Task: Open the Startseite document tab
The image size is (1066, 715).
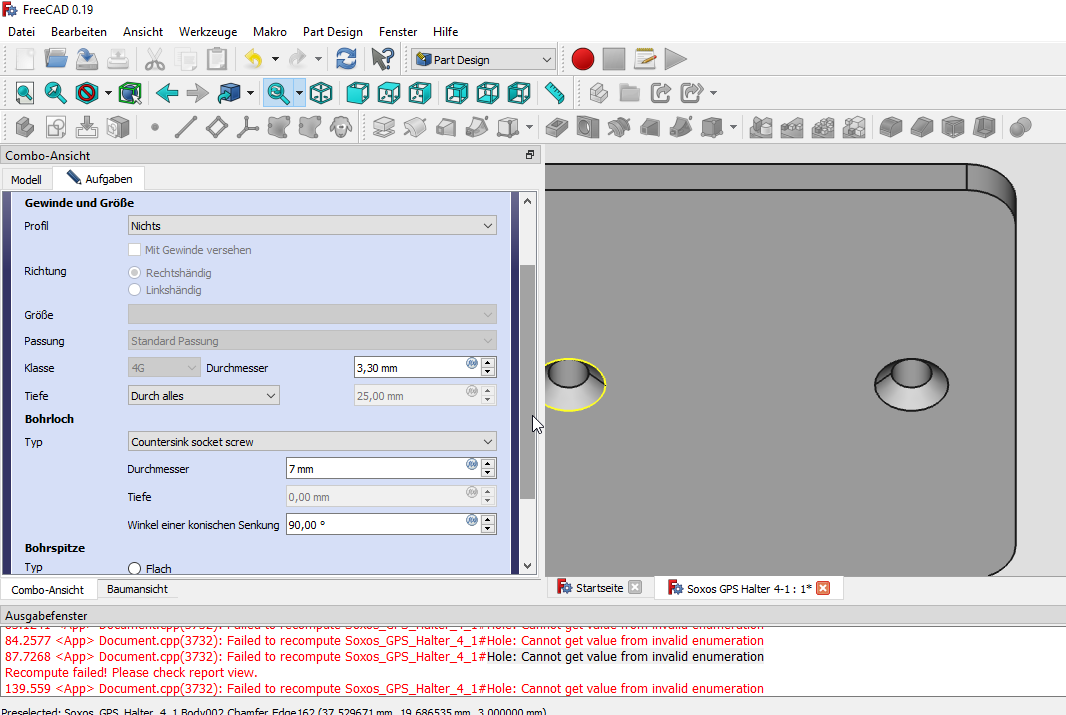Action: pyautogui.click(x=599, y=588)
